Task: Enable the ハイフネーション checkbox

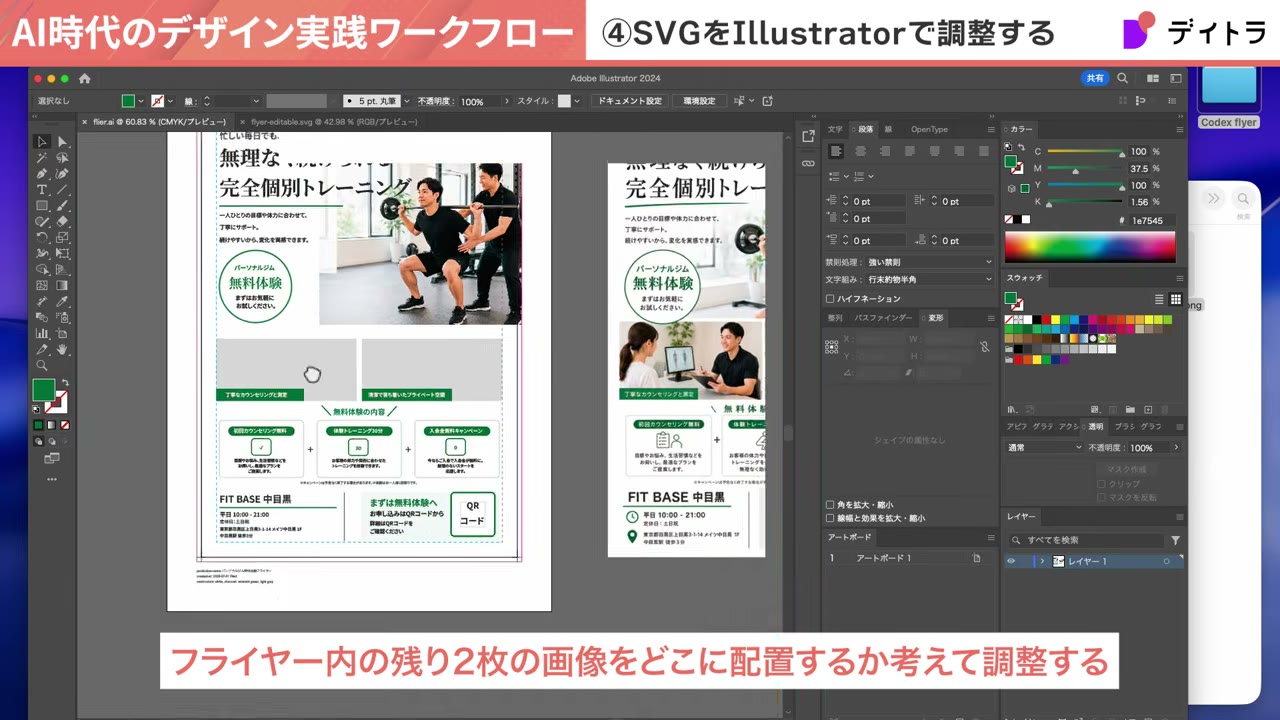Action: [830, 298]
